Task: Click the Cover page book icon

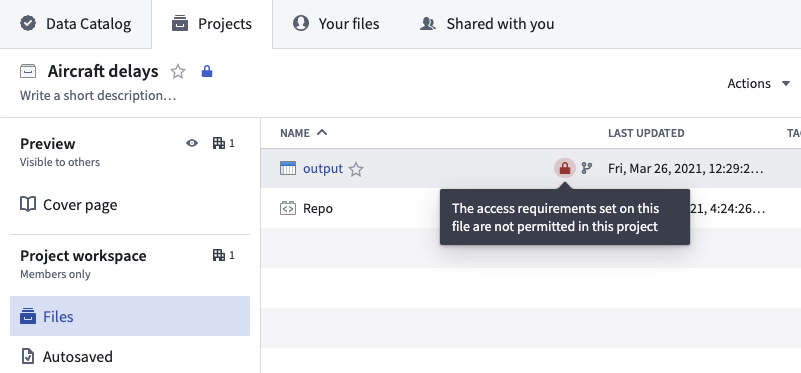Action: pos(28,204)
